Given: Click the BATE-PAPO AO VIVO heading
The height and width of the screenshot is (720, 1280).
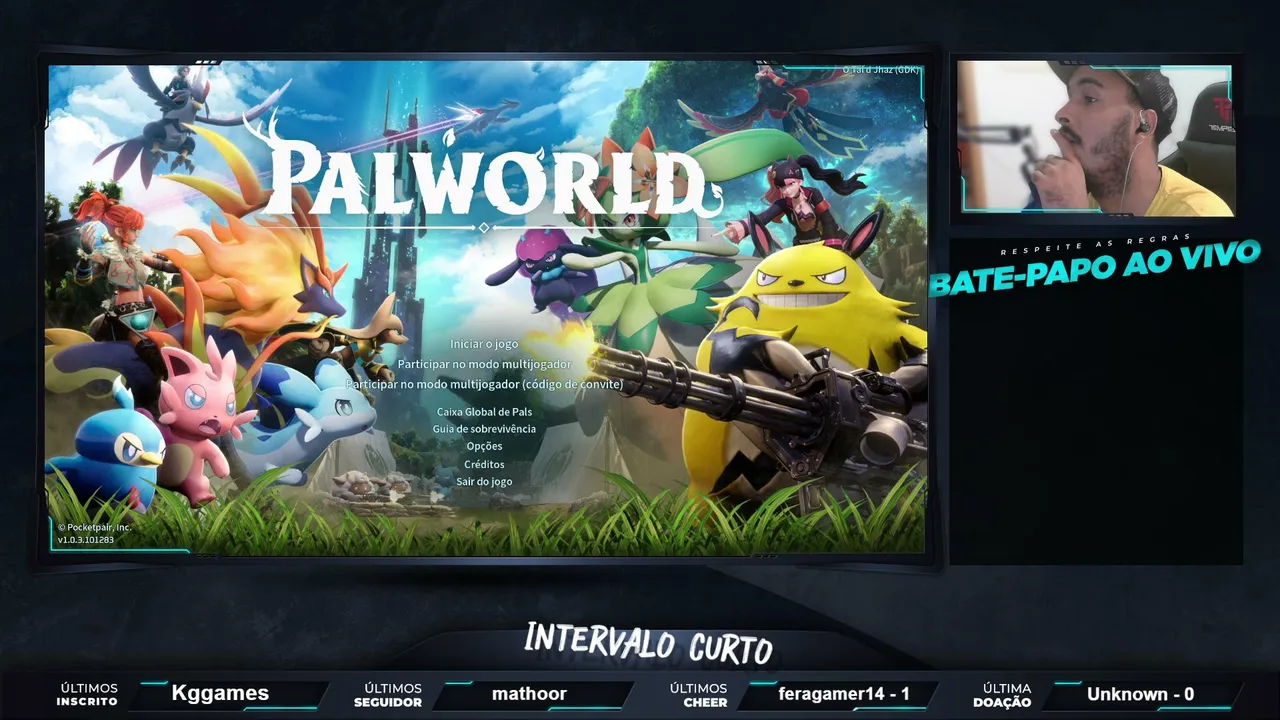Looking at the screenshot, I should [1095, 268].
